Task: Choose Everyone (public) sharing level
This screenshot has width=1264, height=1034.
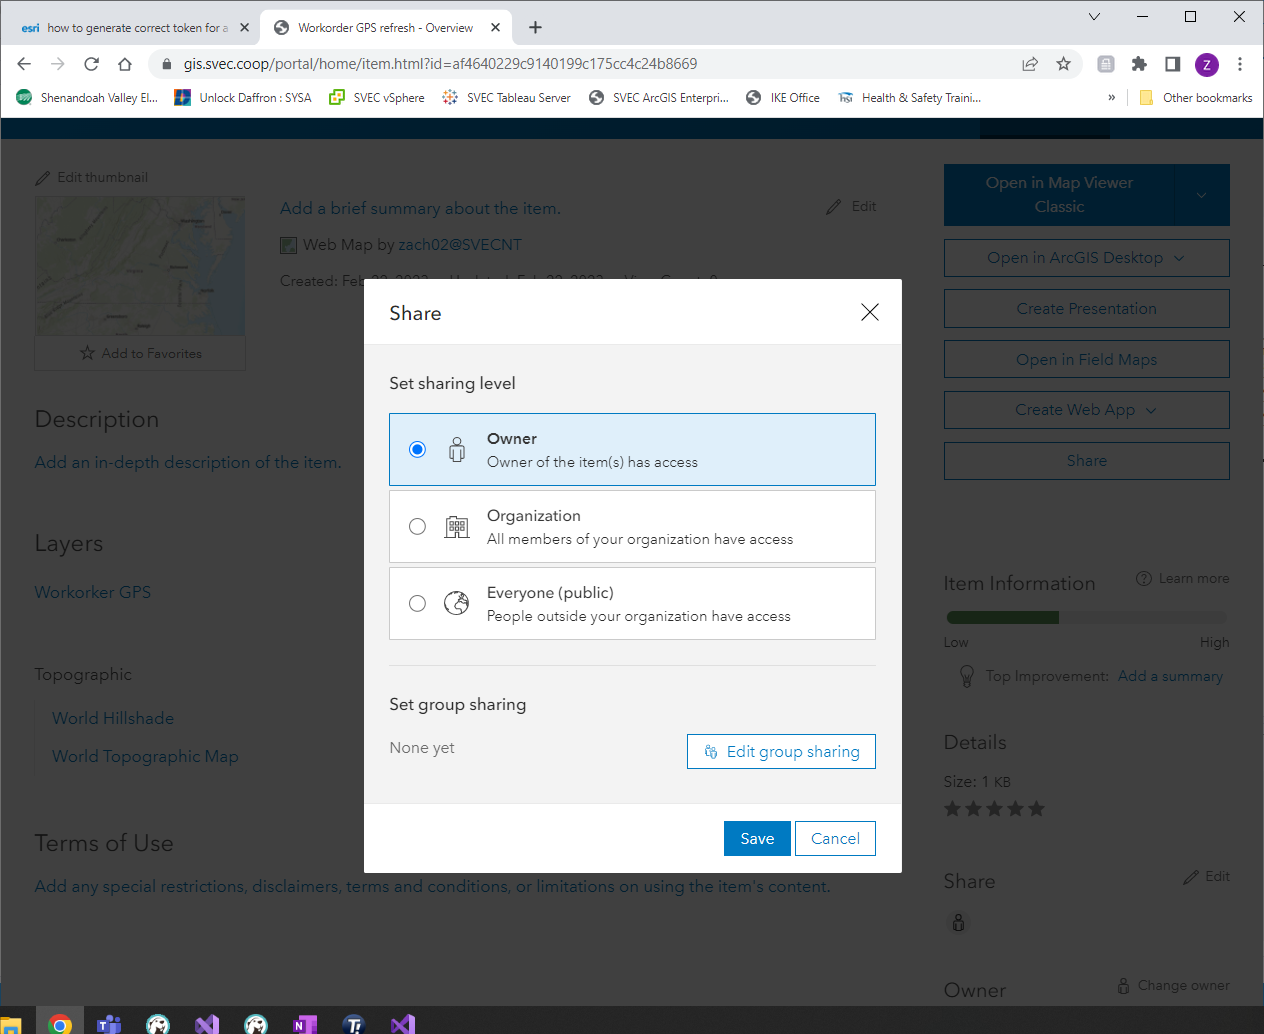Action: [417, 603]
